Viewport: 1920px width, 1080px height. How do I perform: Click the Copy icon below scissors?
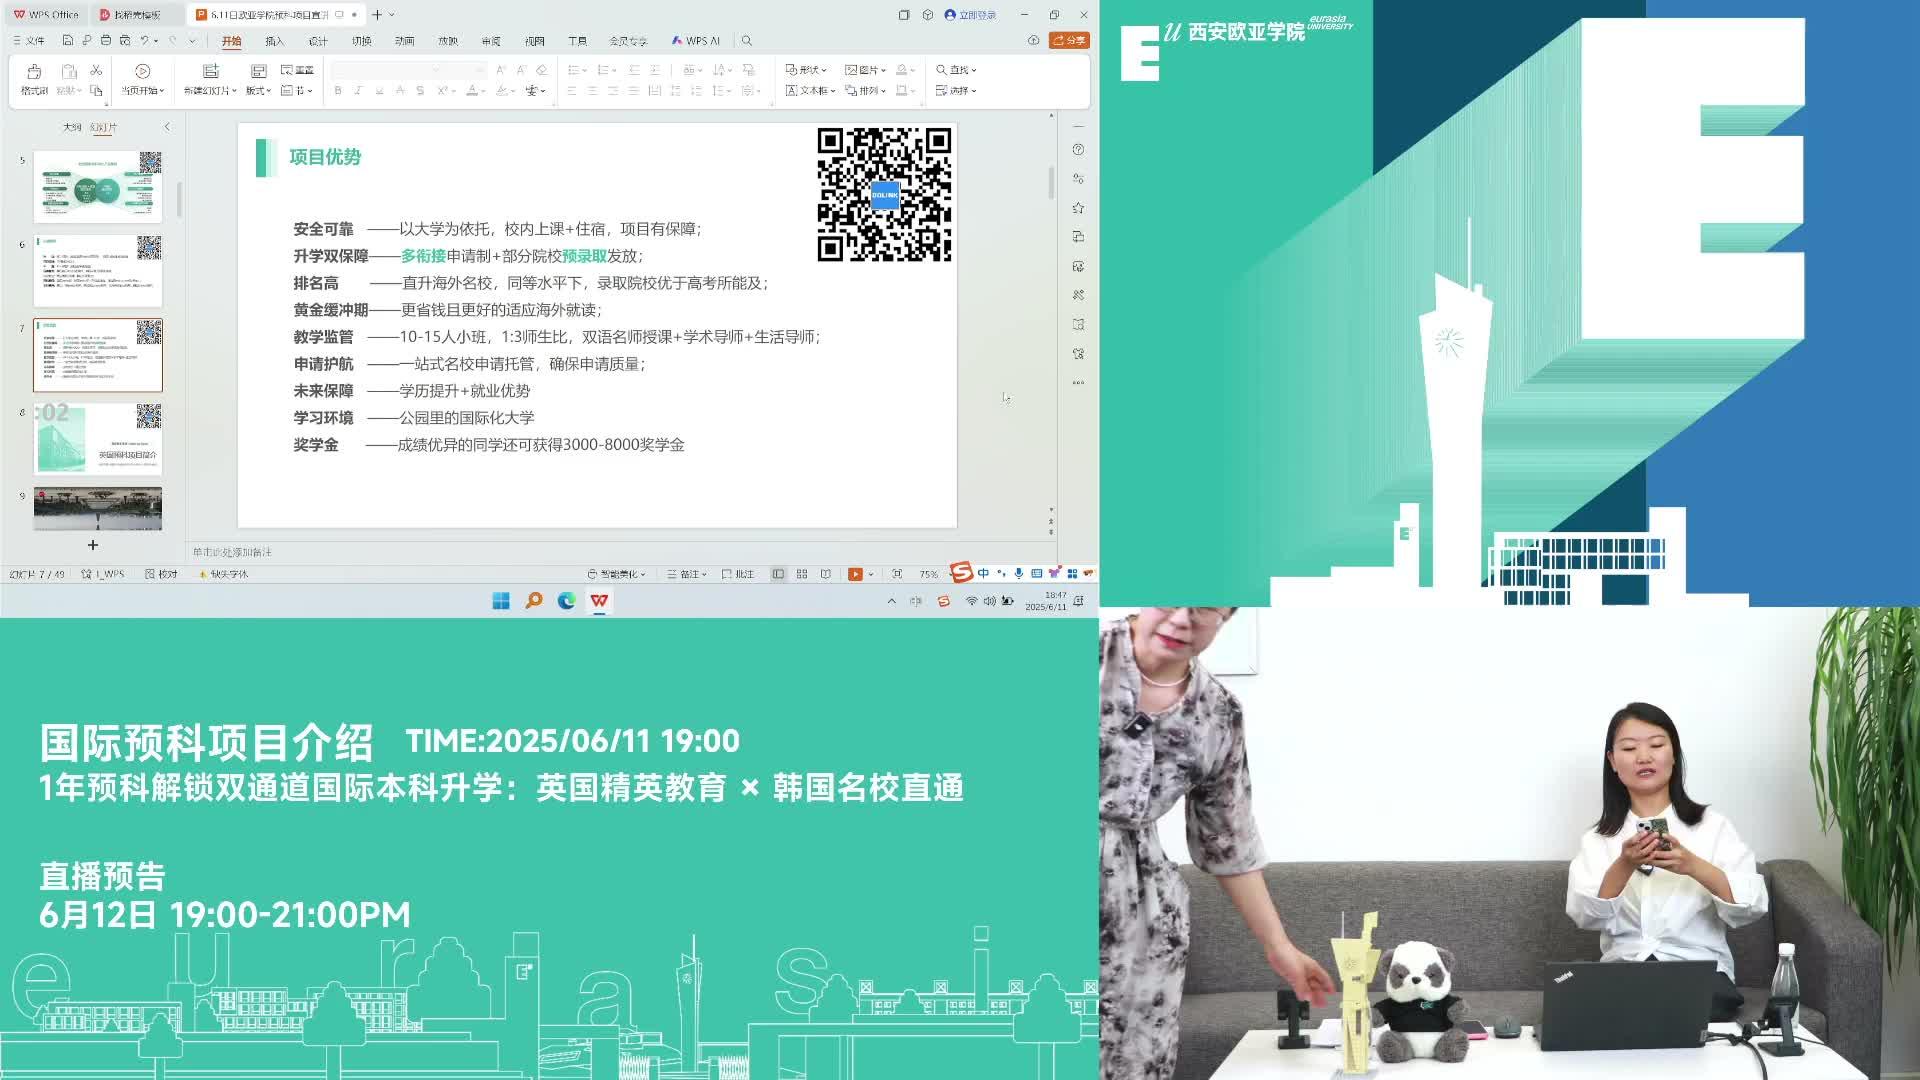96,90
